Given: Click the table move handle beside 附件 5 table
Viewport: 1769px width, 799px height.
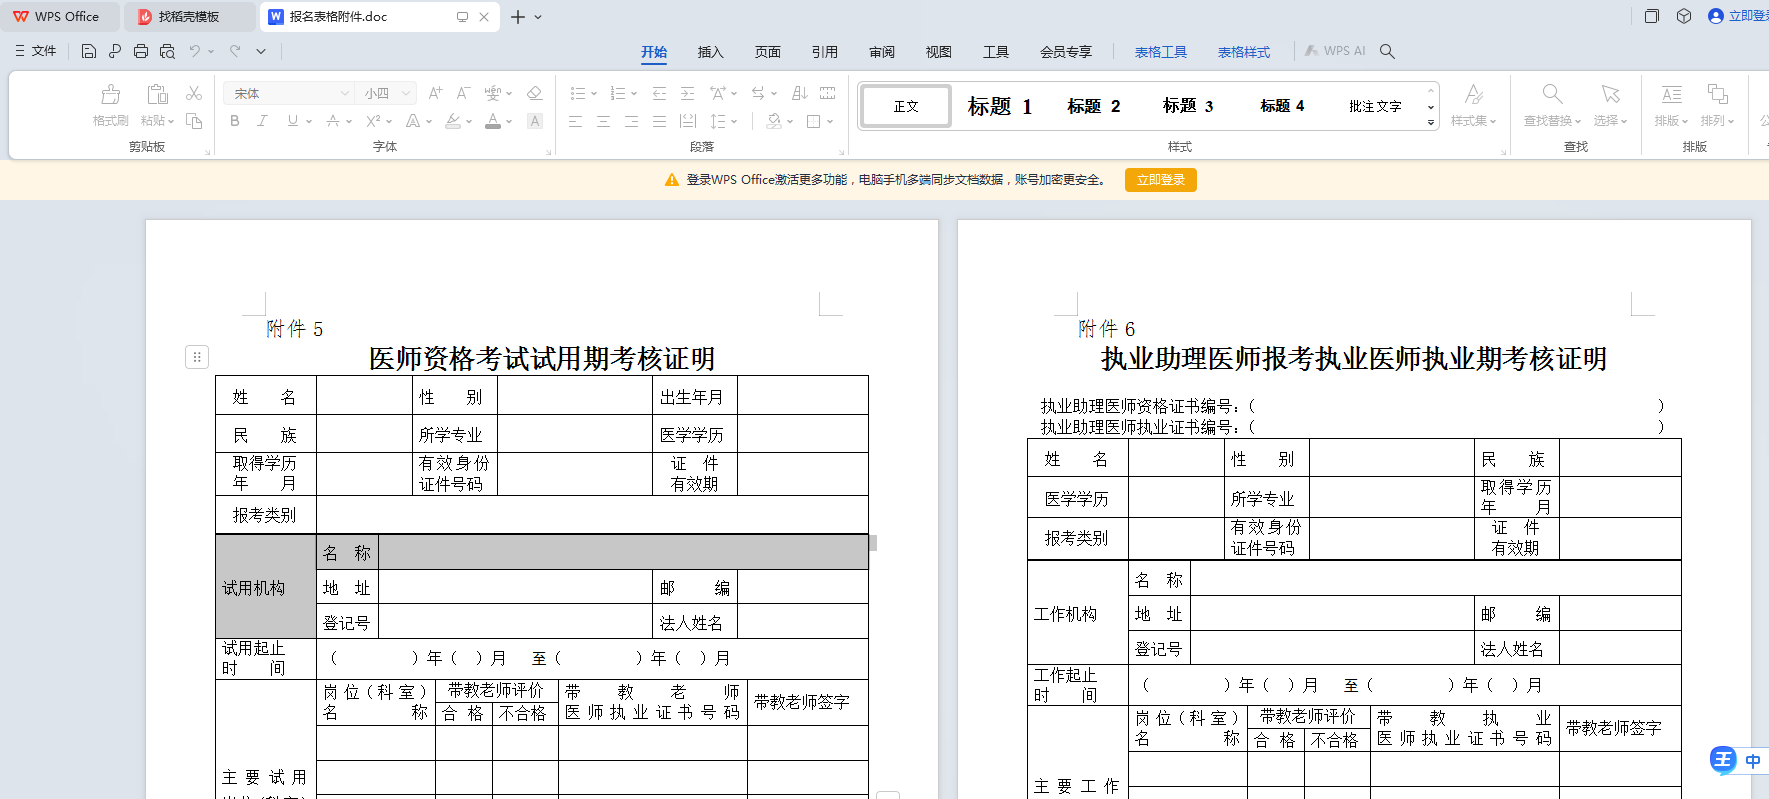Looking at the screenshot, I should (197, 357).
